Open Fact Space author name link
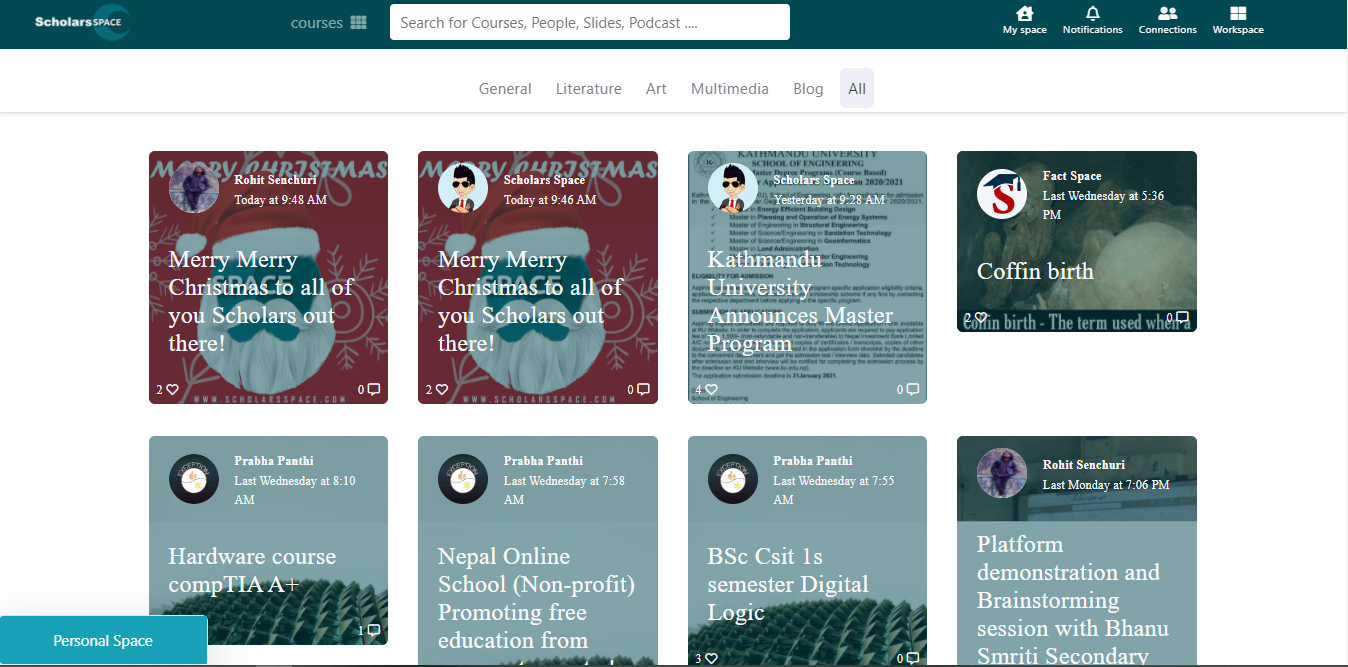The width and height of the screenshot is (1348, 667). click(1072, 176)
